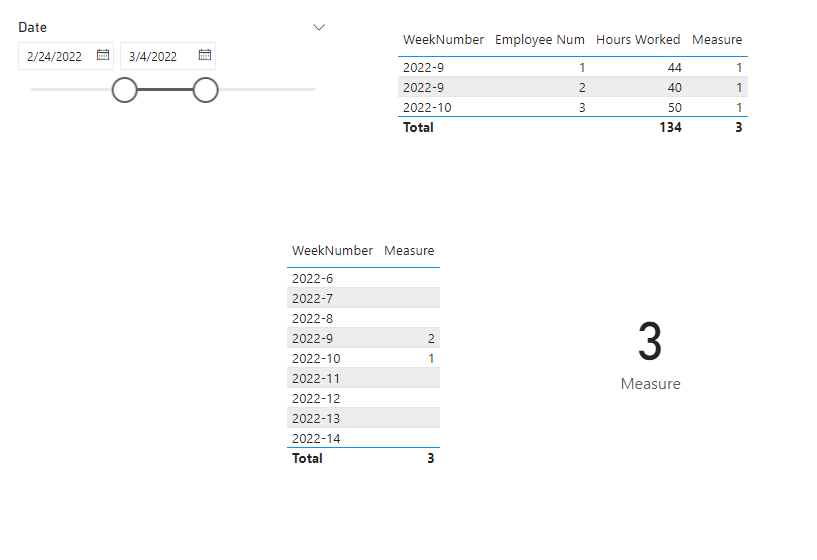Click the left handle of the date slider
Screen dimensions: 817x560
125,90
